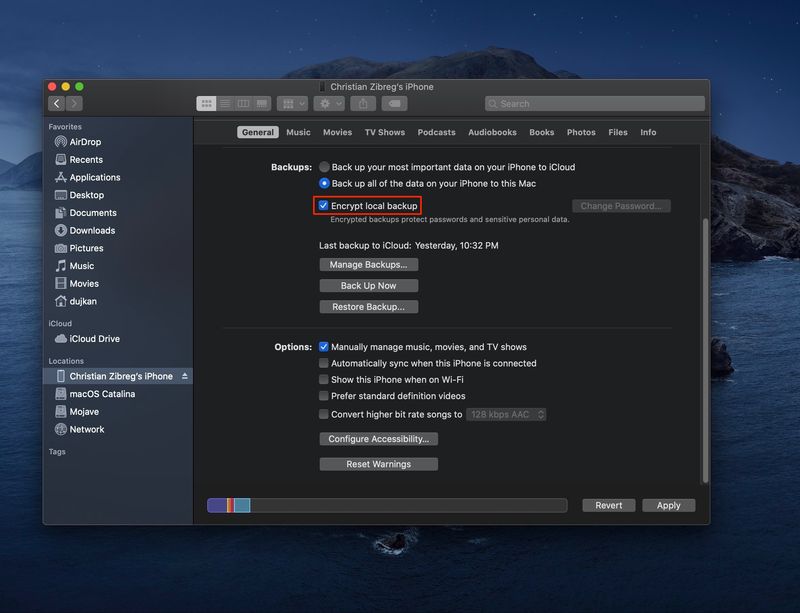Click the Apply button
The height and width of the screenshot is (613, 800).
click(x=668, y=505)
